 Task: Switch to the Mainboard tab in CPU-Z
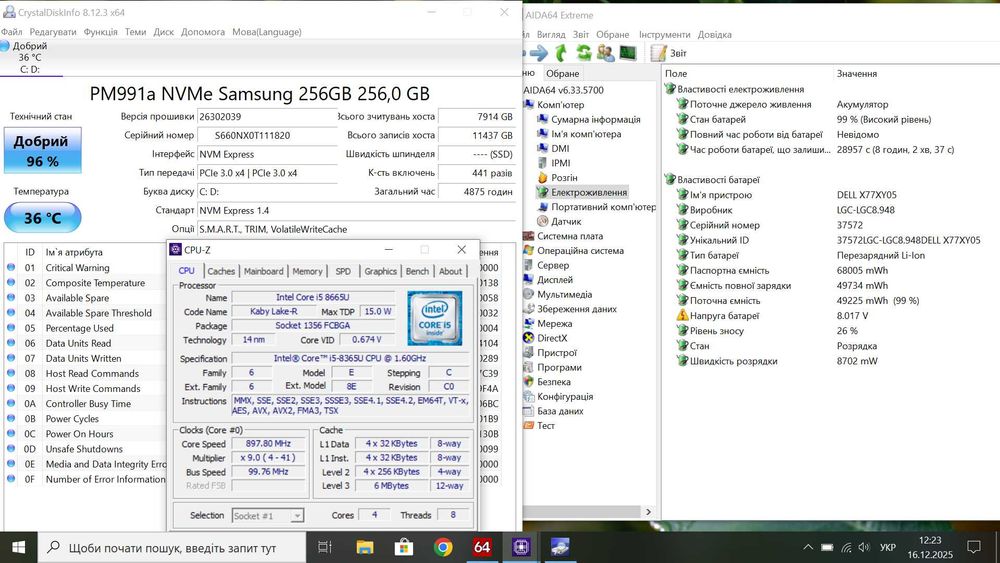pos(263,271)
